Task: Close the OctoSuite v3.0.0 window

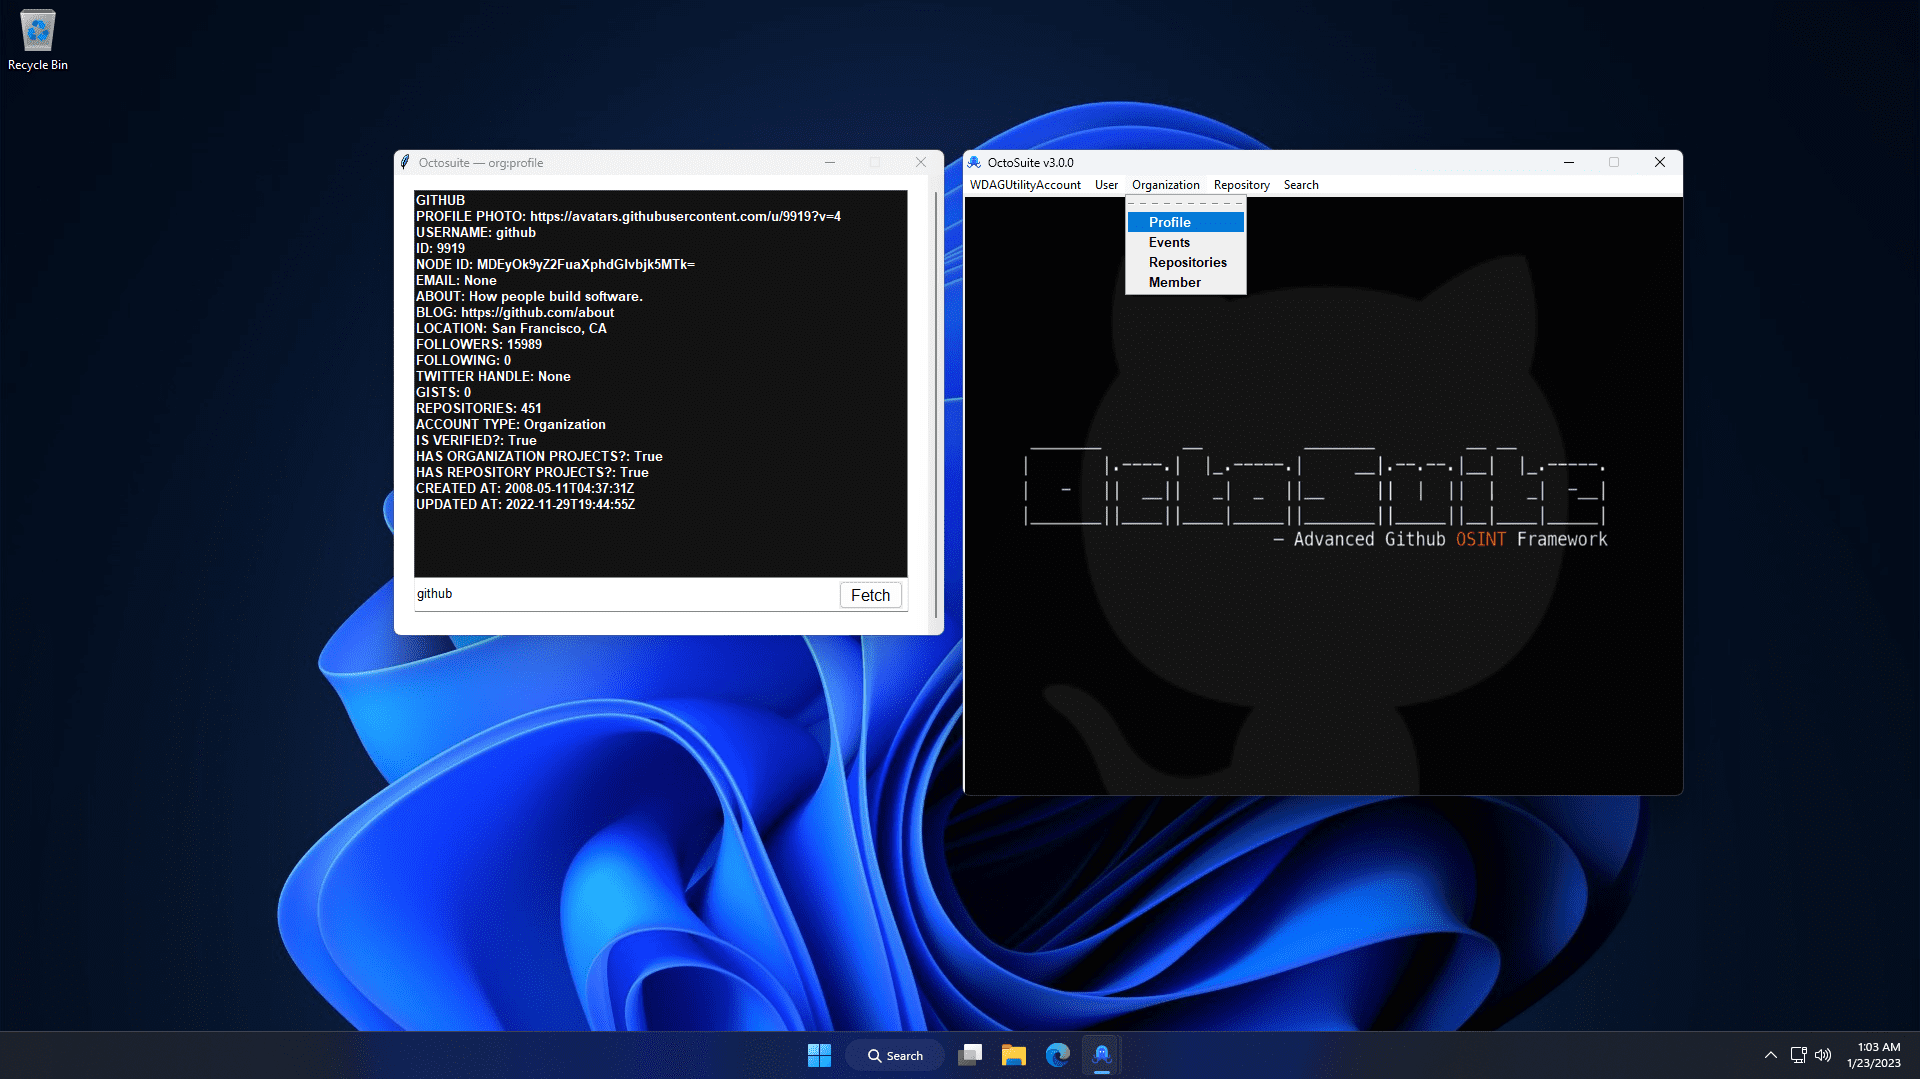Action: pyautogui.click(x=1660, y=162)
